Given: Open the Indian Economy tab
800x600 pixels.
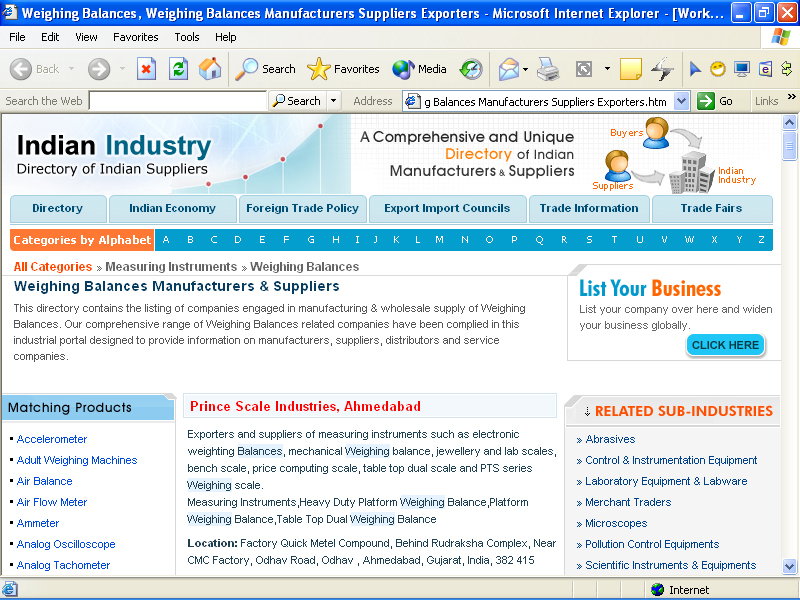Looking at the screenshot, I should (172, 208).
